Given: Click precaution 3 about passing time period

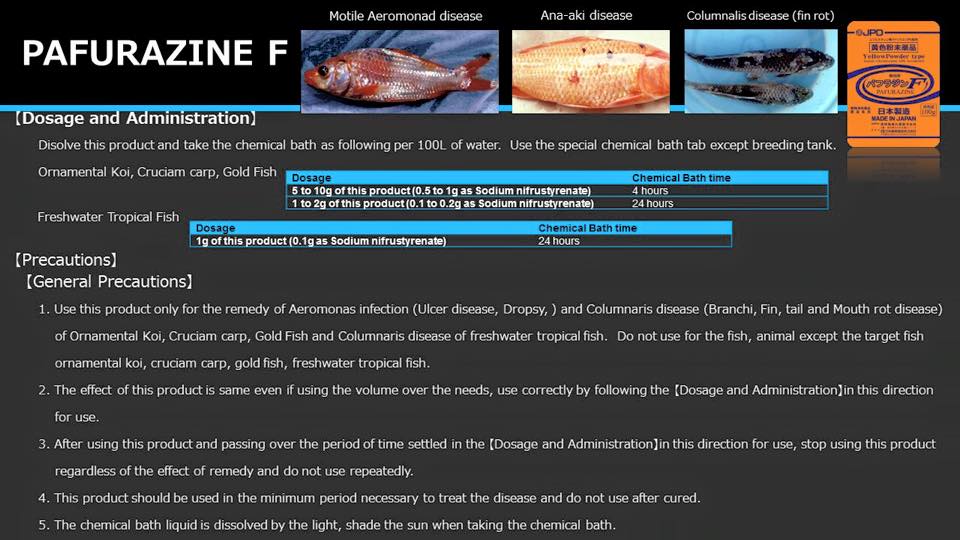Looking at the screenshot, I should [x=487, y=444].
